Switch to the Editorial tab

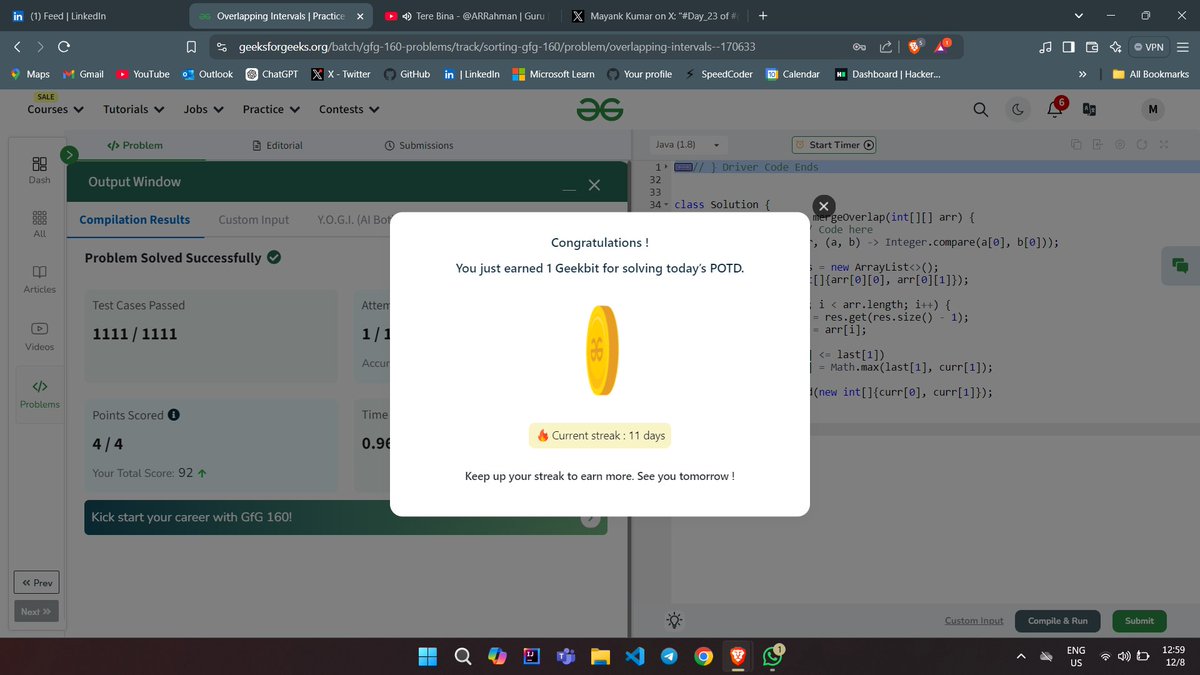pyautogui.click(x=277, y=145)
